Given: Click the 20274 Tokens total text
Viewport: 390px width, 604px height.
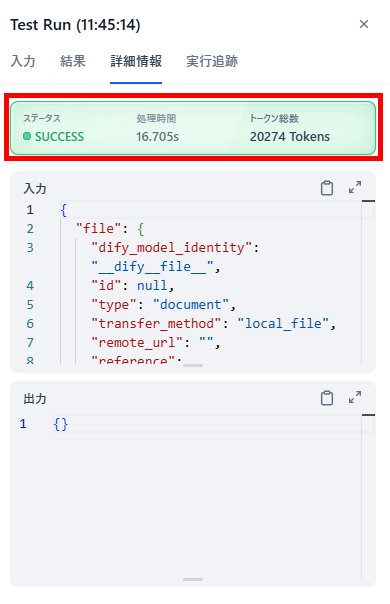Looking at the screenshot, I should tap(290, 137).
